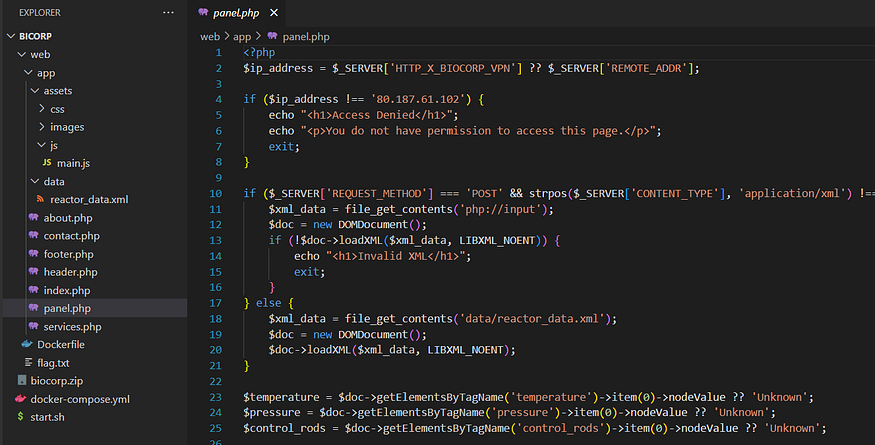Click the RSS-style icon for reactor_data.xml
This screenshot has width=875, height=445.
click(x=40, y=200)
